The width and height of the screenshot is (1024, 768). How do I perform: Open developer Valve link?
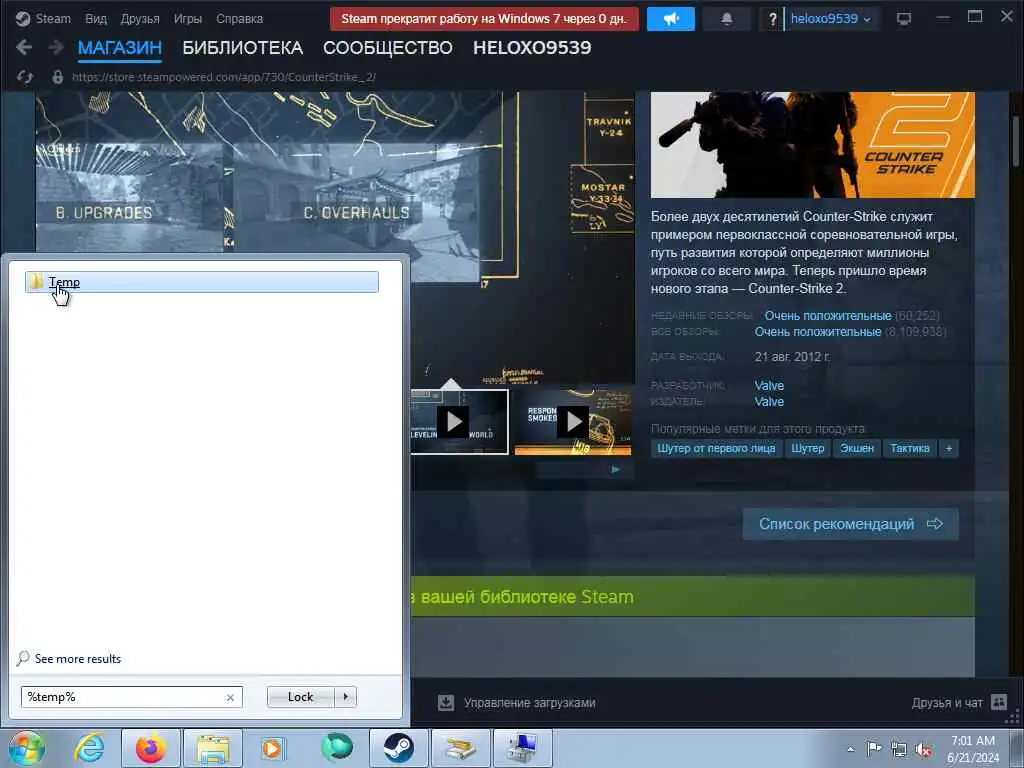tap(769, 386)
